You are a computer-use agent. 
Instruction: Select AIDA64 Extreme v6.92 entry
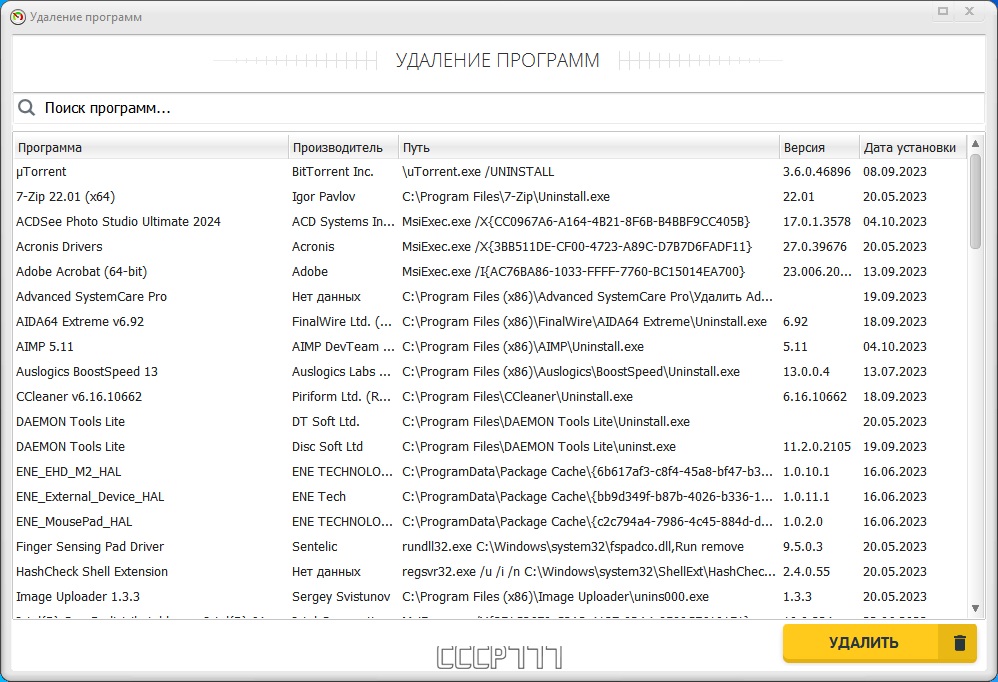click(150, 322)
